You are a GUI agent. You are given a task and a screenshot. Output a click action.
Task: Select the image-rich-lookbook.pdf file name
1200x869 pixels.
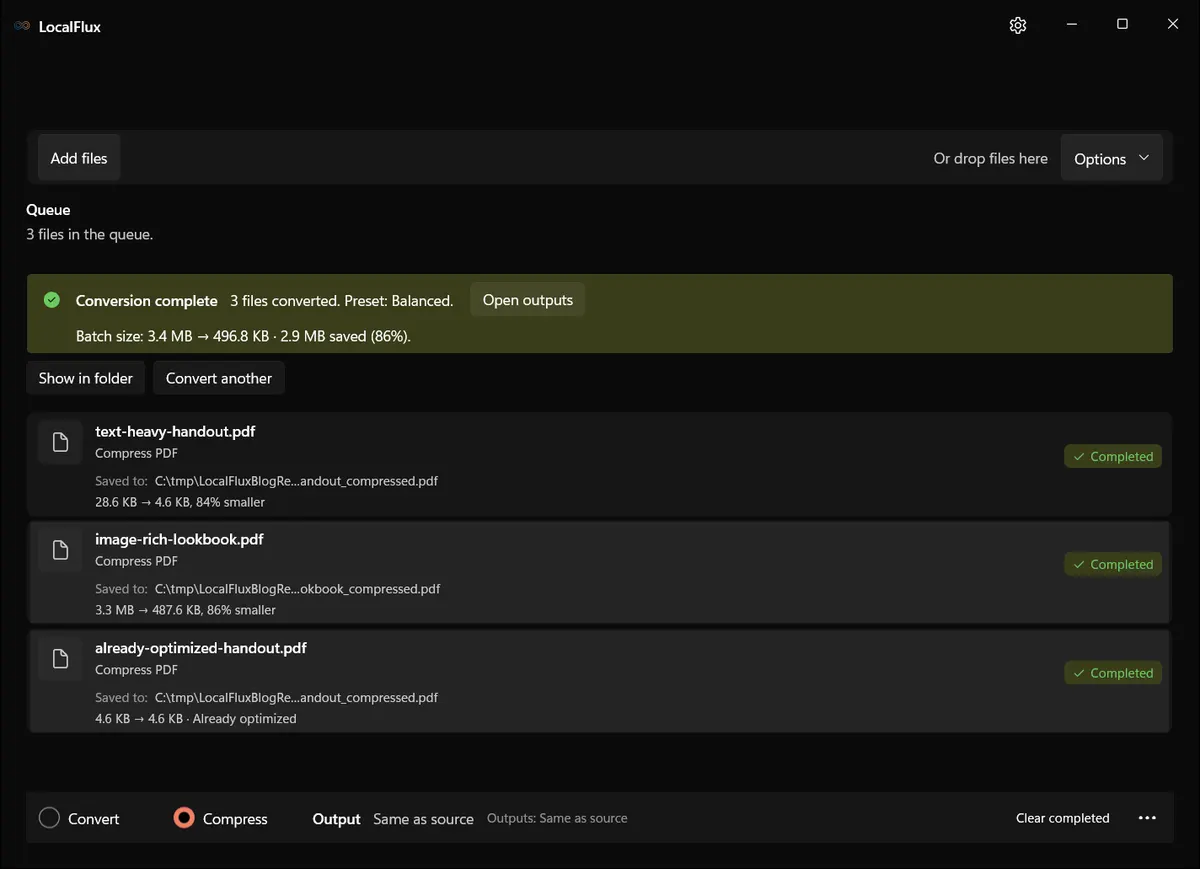pyautogui.click(x=179, y=539)
